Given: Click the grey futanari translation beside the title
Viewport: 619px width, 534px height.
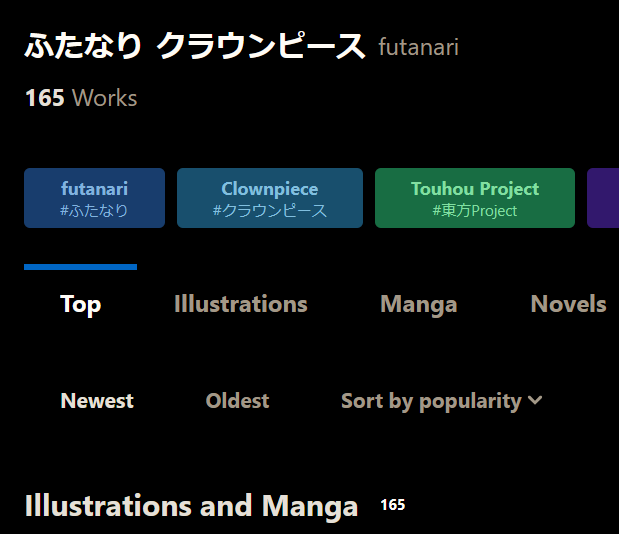Looking at the screenshot, I should coord(418,47).
